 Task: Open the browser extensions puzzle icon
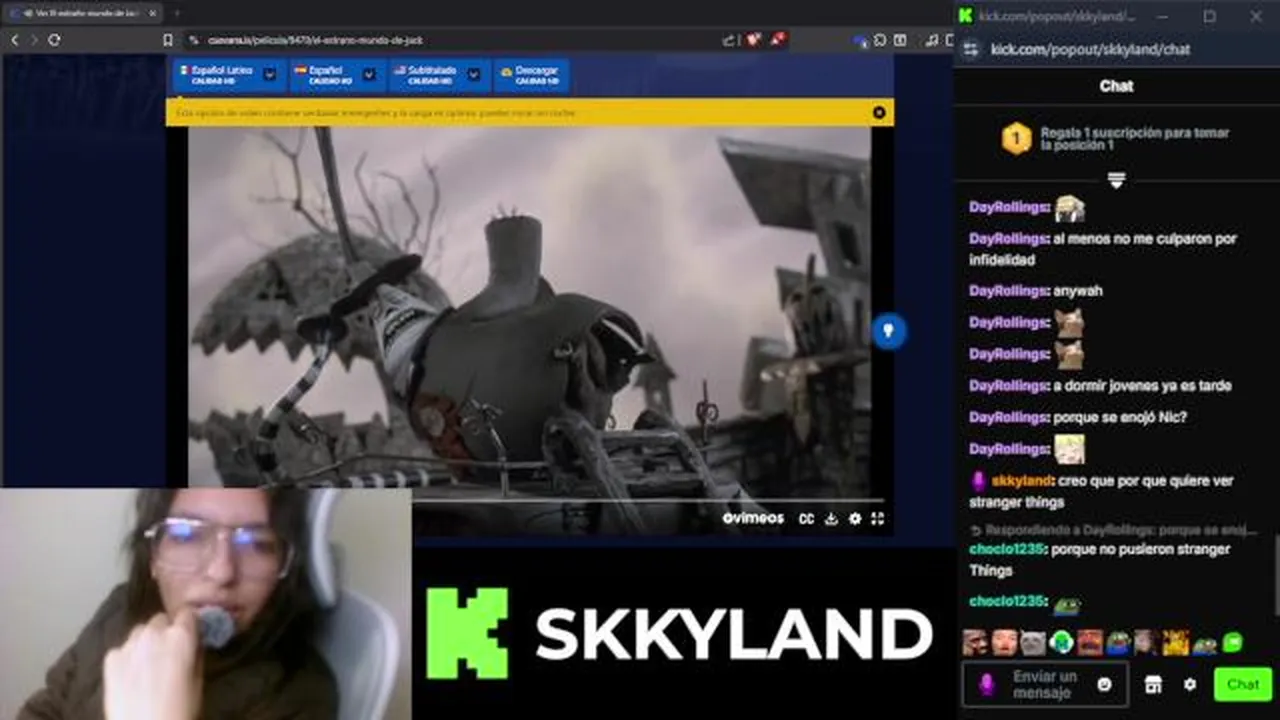880,40
